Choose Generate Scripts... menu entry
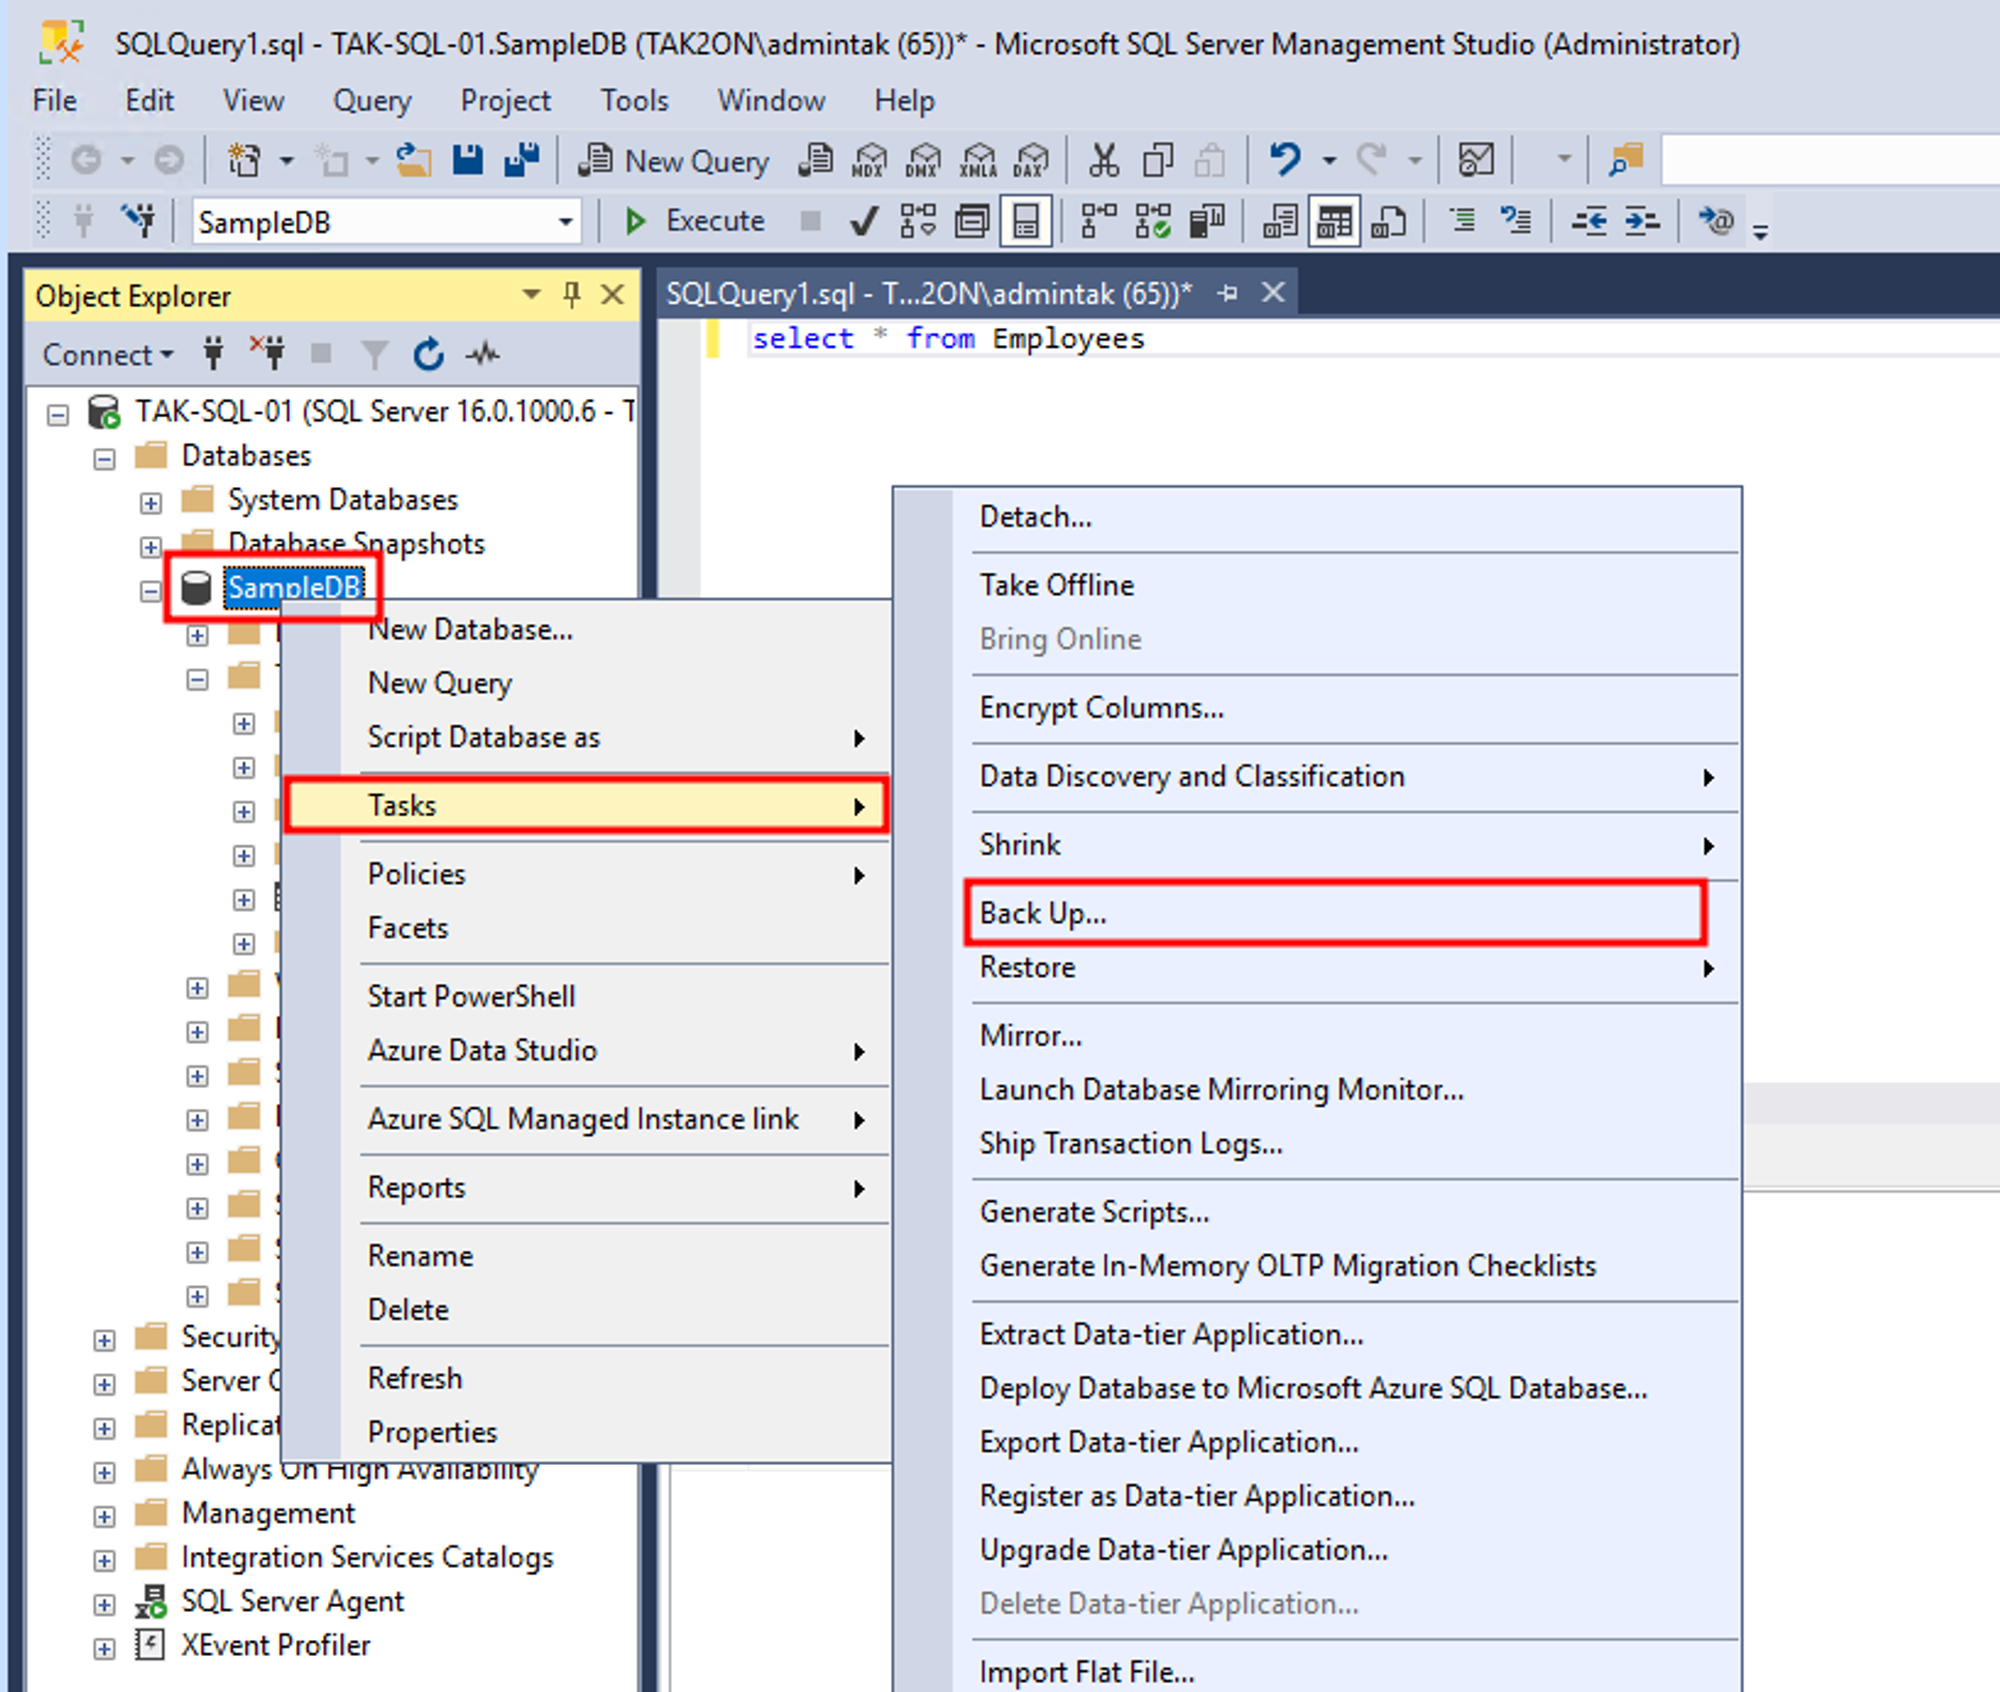 pos(1094,1212)
